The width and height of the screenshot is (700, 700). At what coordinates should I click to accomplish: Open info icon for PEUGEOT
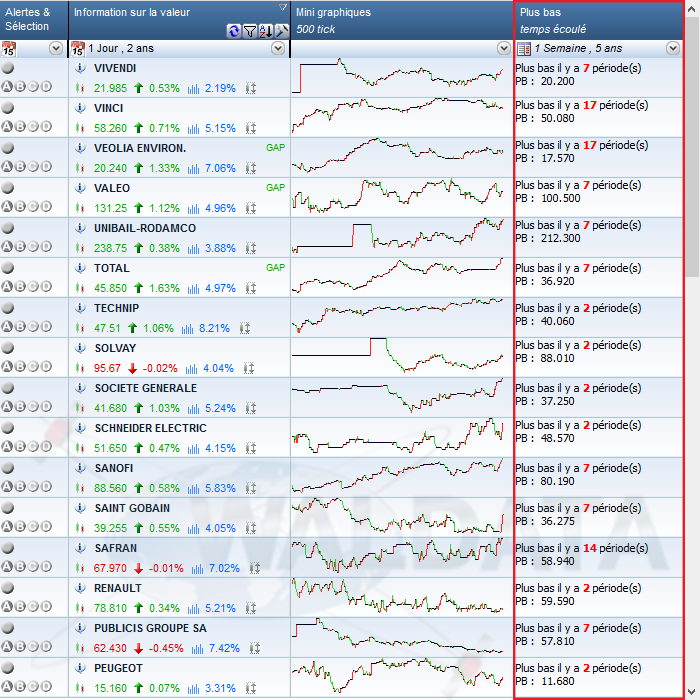coord(80,668)
